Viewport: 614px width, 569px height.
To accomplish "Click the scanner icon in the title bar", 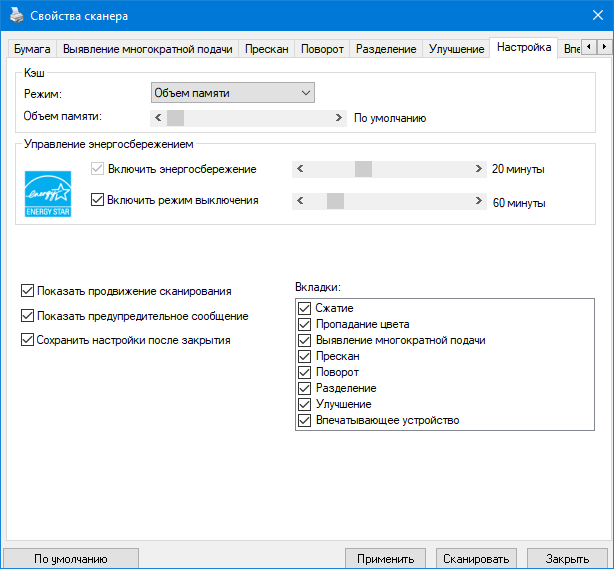I will tap(16, 15).
